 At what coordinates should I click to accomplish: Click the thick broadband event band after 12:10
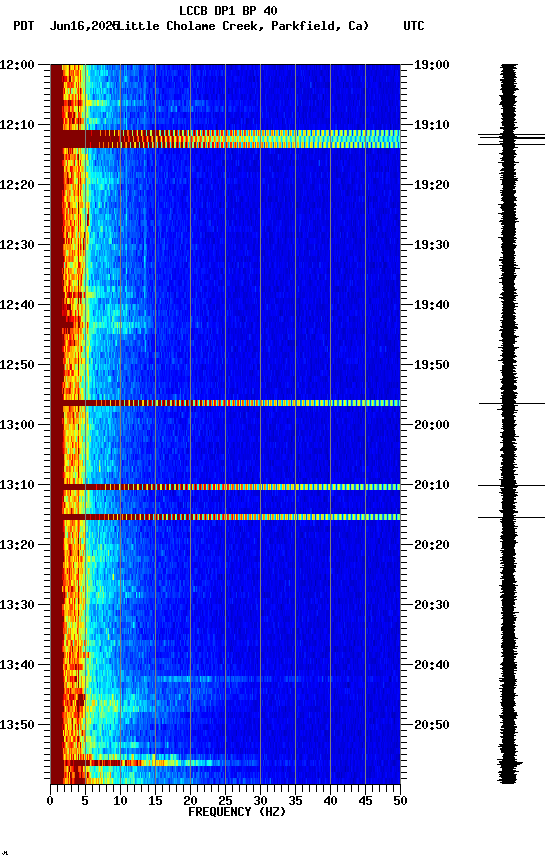225,139
